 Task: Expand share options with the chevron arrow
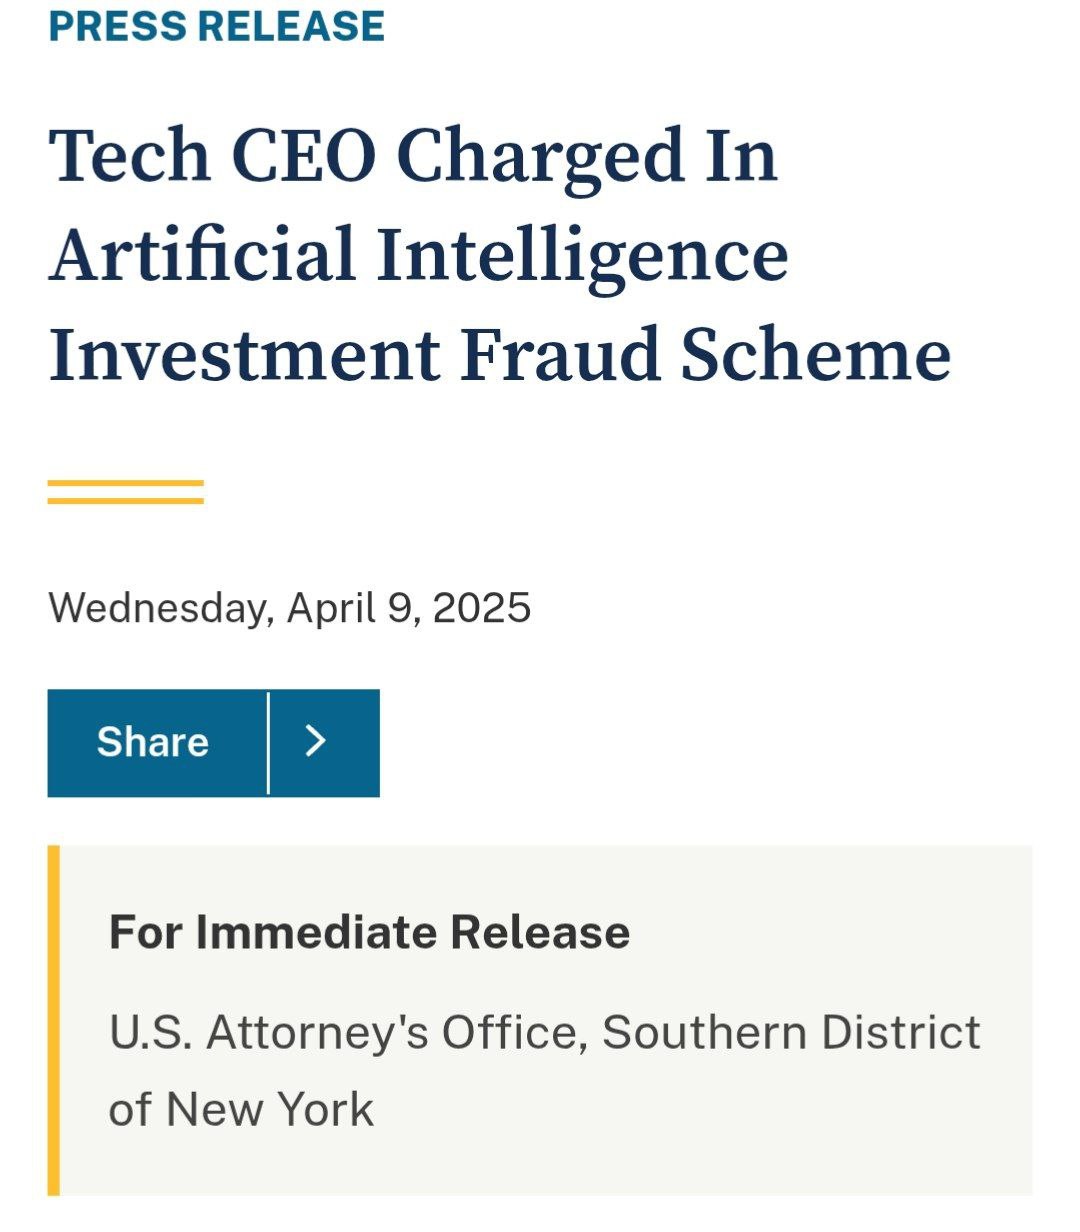[316, 741]
